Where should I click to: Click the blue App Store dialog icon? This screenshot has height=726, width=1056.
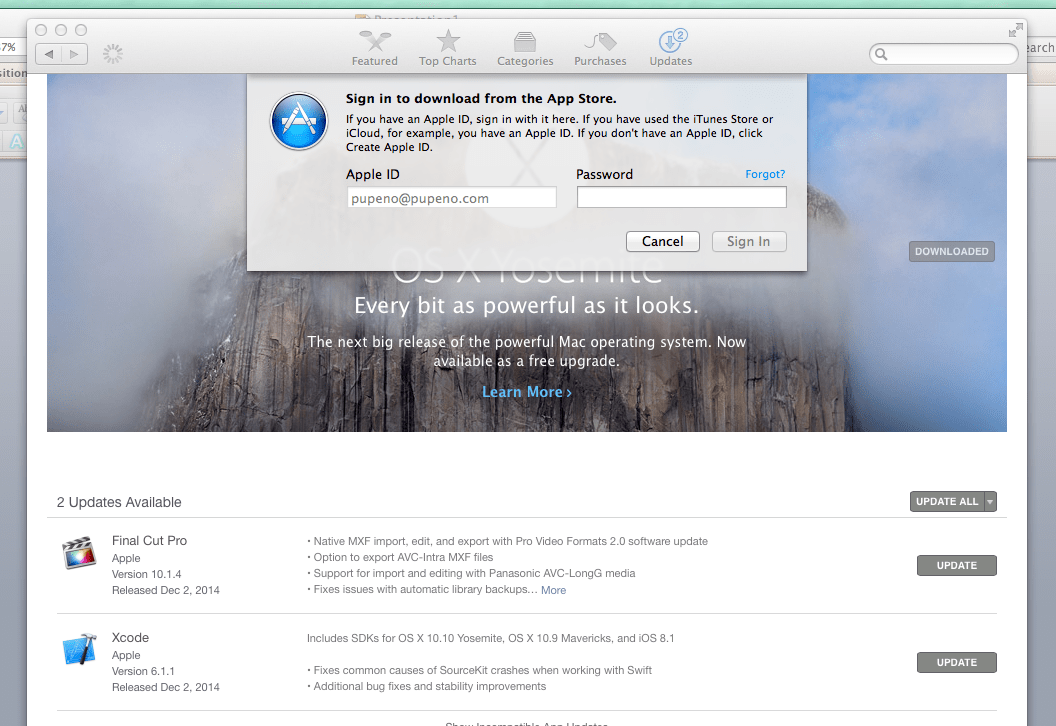pos(299,121)
